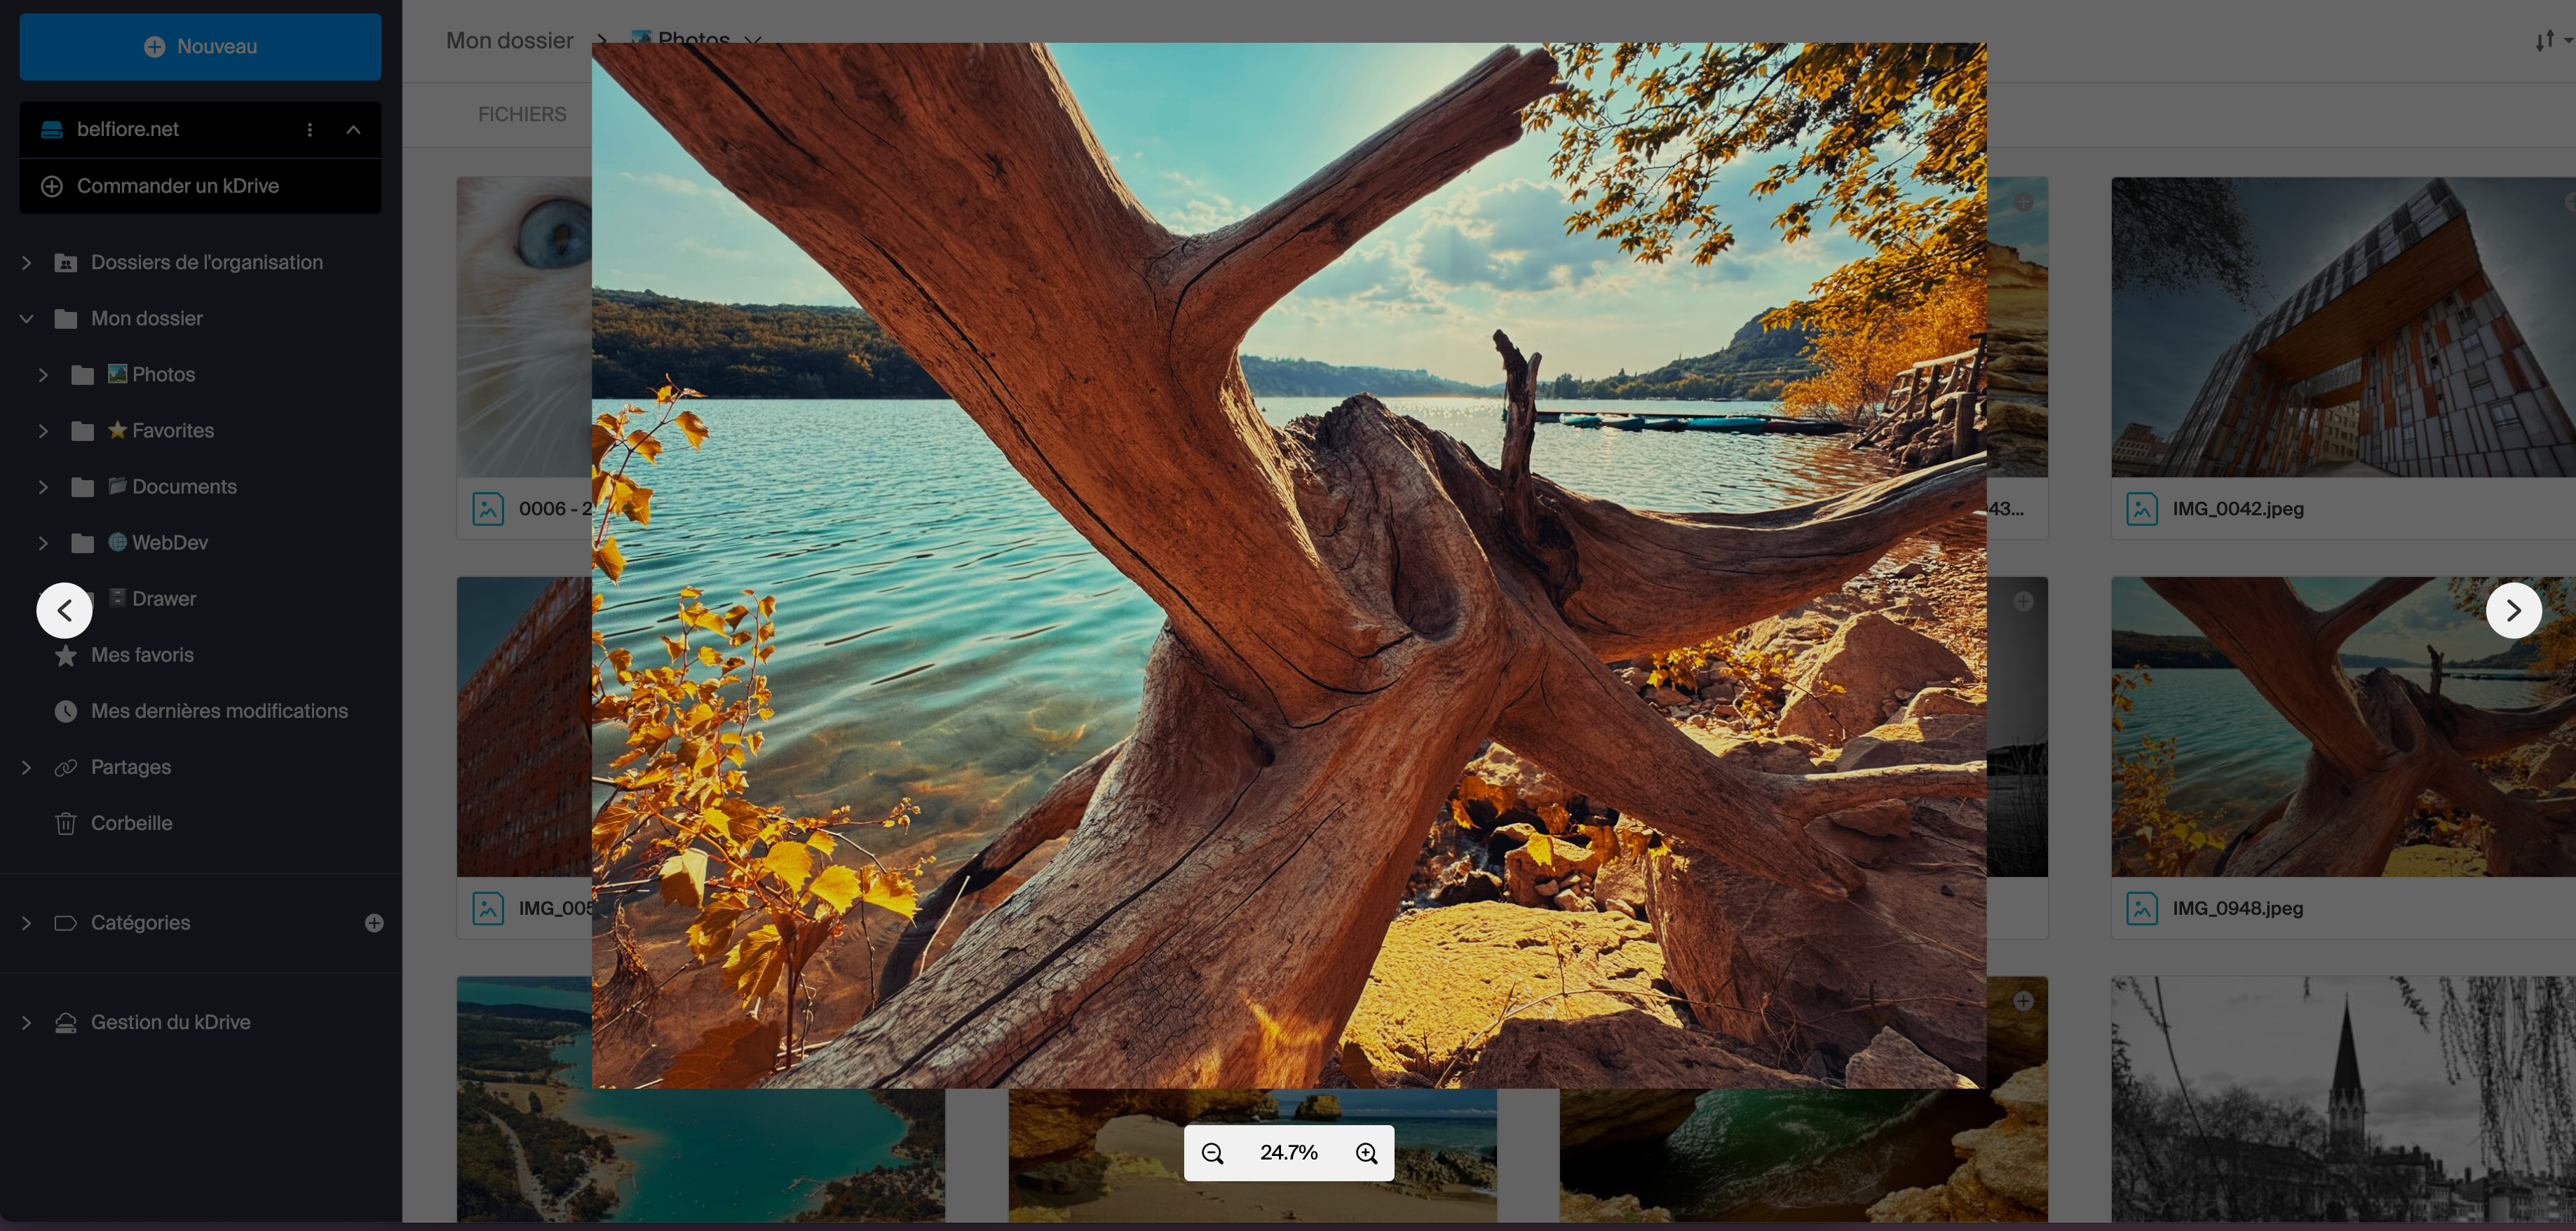Expand Dossiers de l'organisation
This screenshot has height=1231, width=2576.
[x=27, y=263]
